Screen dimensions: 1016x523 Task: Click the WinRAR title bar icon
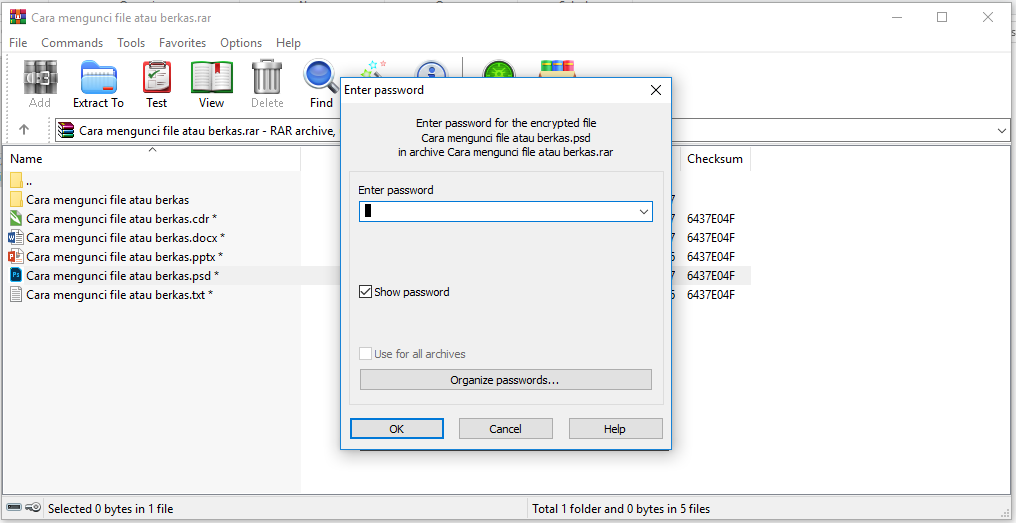[17, 17]
